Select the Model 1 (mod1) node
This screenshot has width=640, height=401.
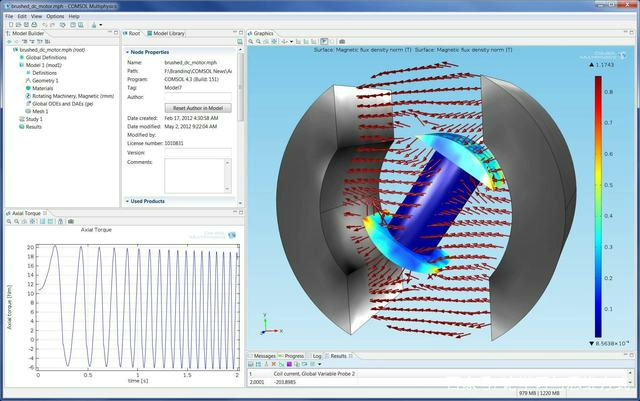[x=44, y=65]
